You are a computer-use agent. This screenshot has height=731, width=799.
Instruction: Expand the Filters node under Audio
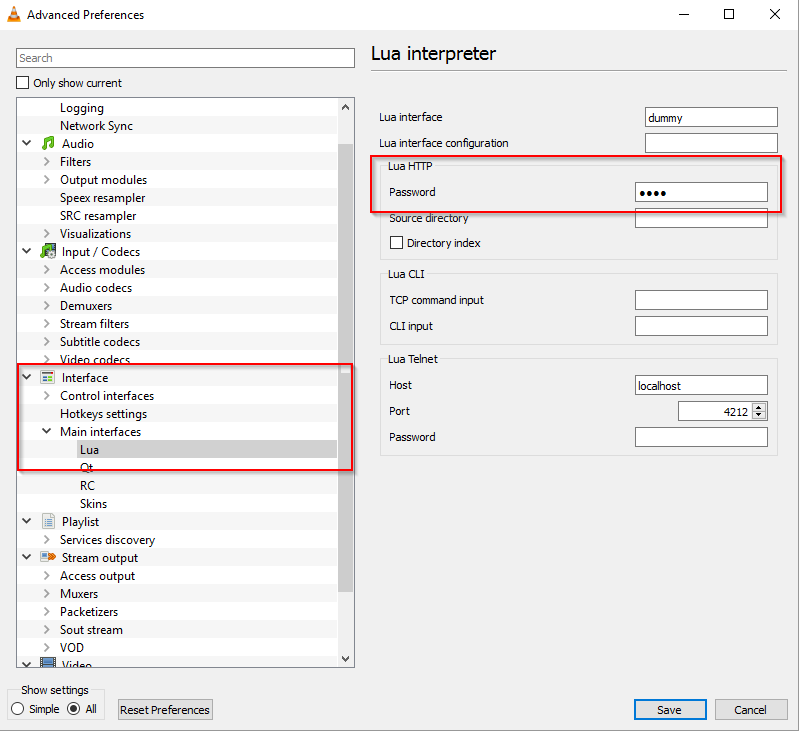(x=46, y=161)
